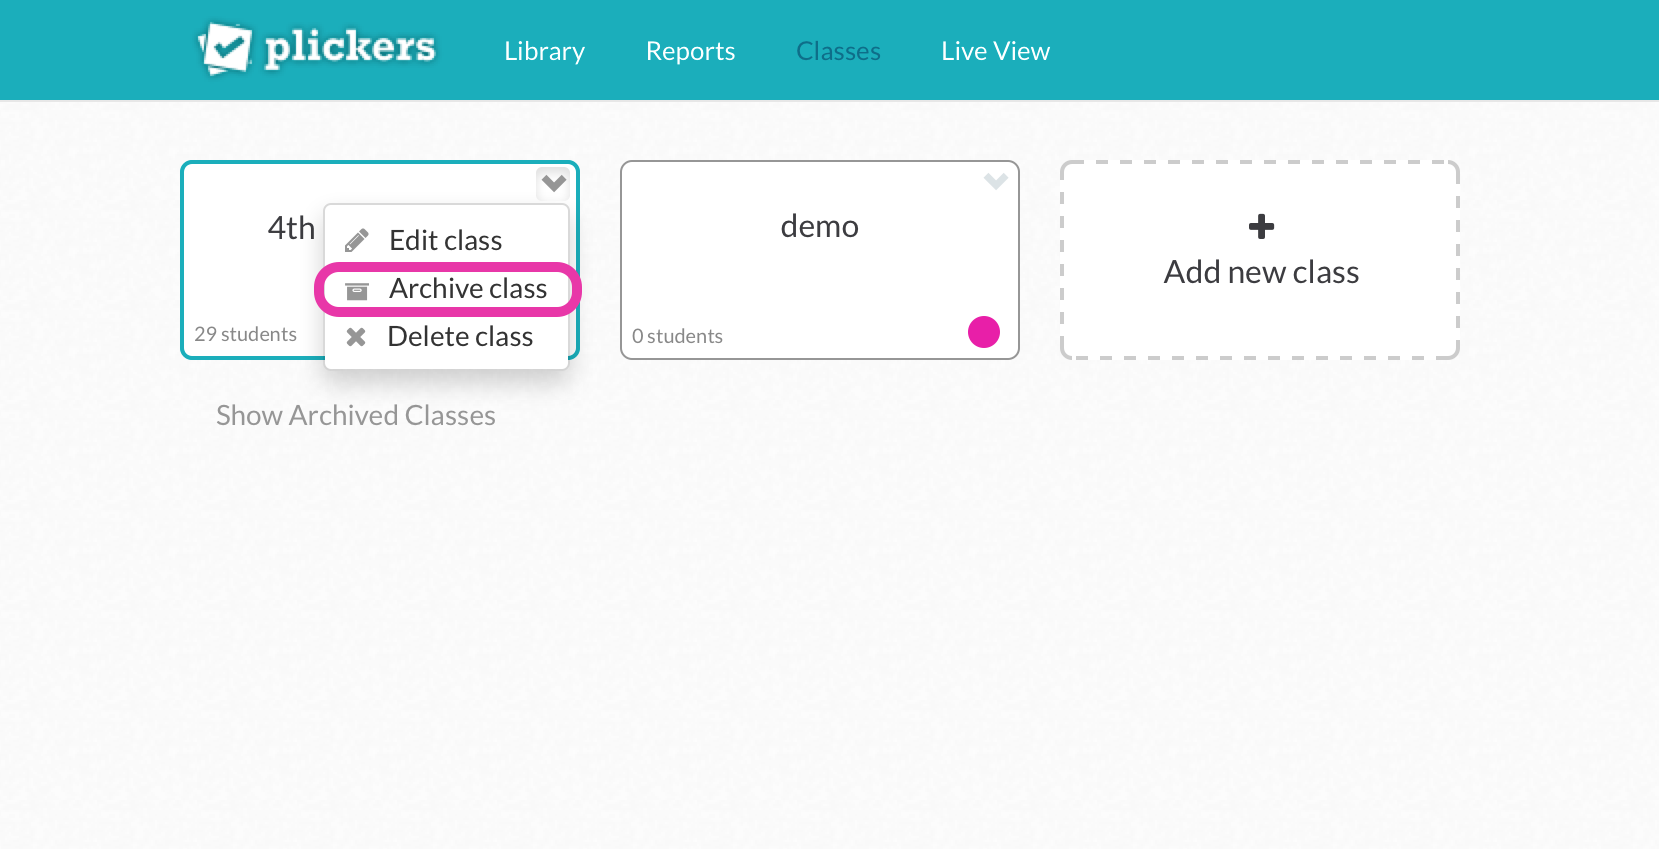The image size is (1659, 849).
Task: Show Archived Classes link
Action: click(x=356, y=415)
